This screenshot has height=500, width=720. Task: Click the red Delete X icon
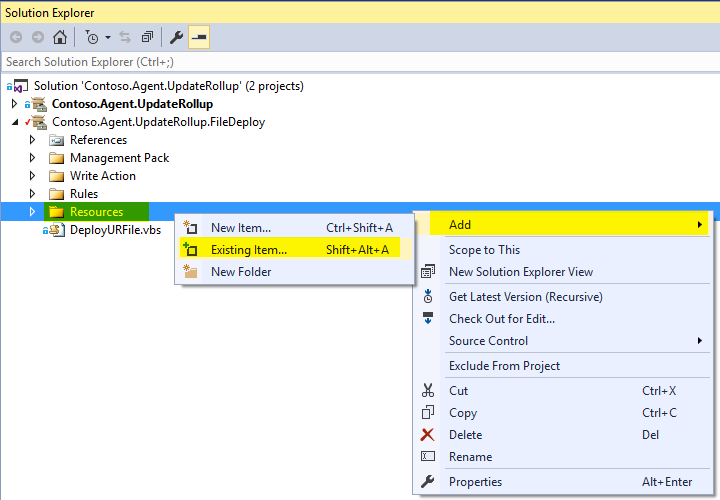[x=428, y=434]
